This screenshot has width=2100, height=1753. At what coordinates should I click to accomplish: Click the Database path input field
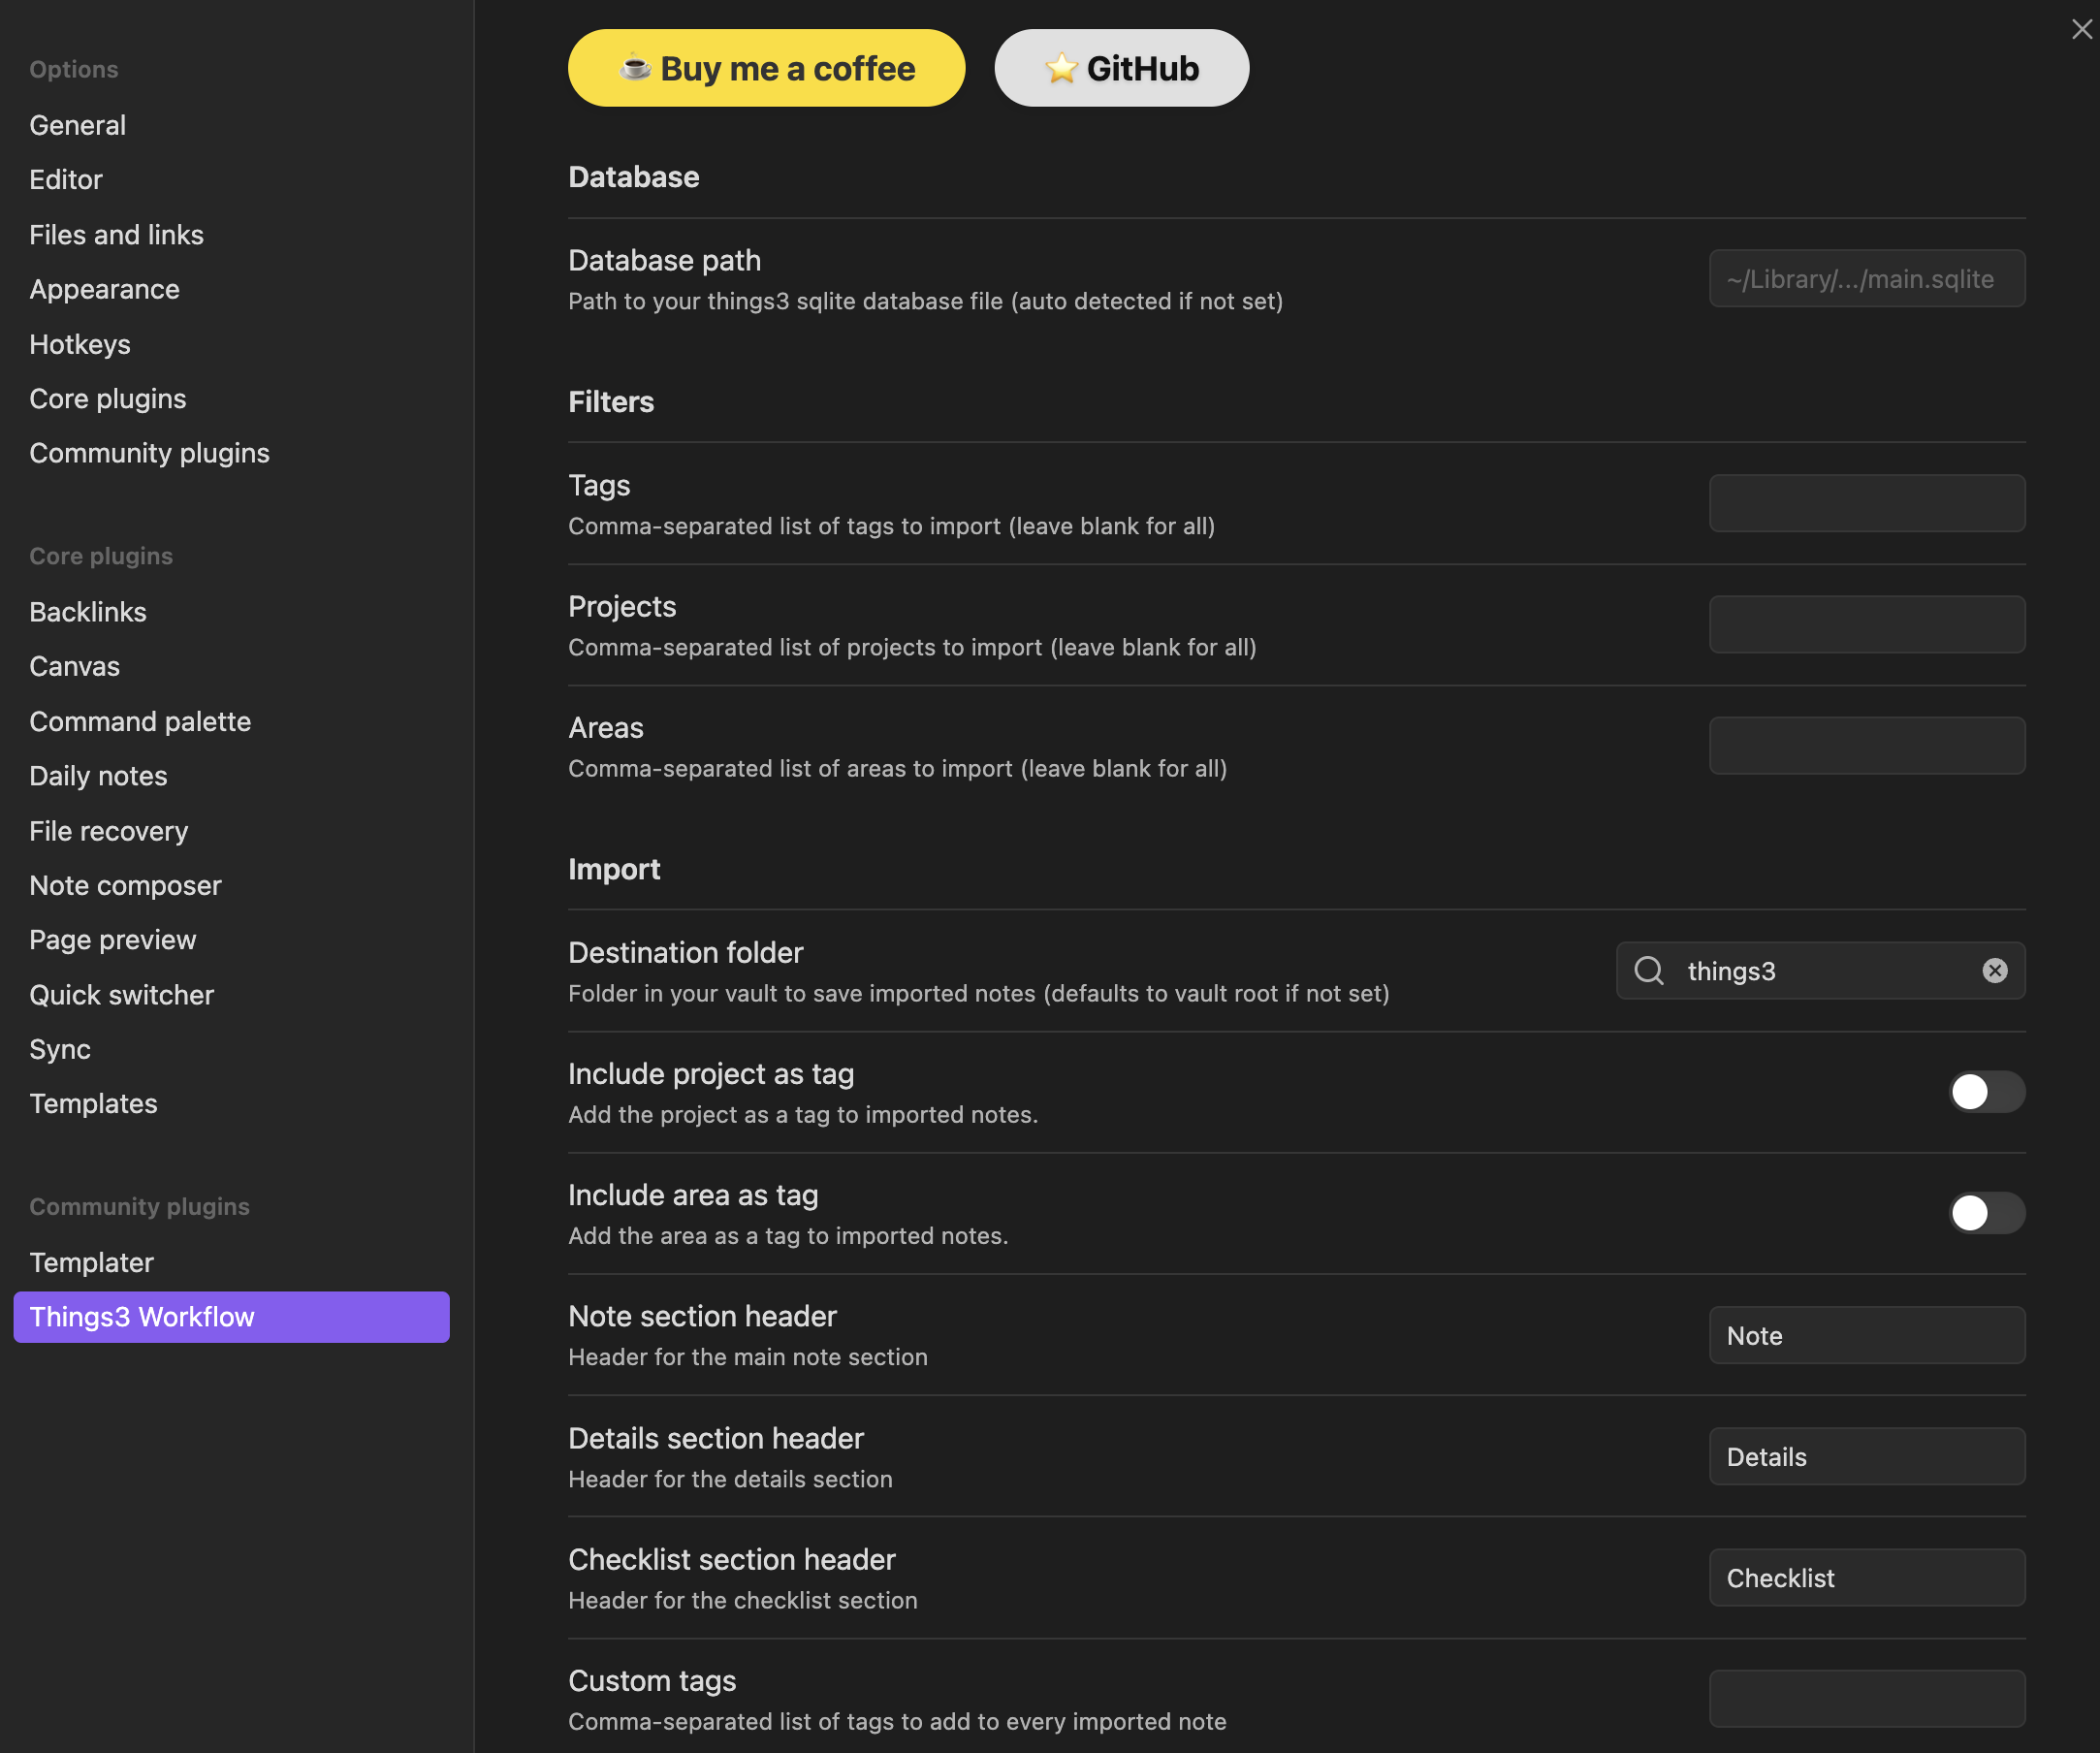(x=1866, y=278)
